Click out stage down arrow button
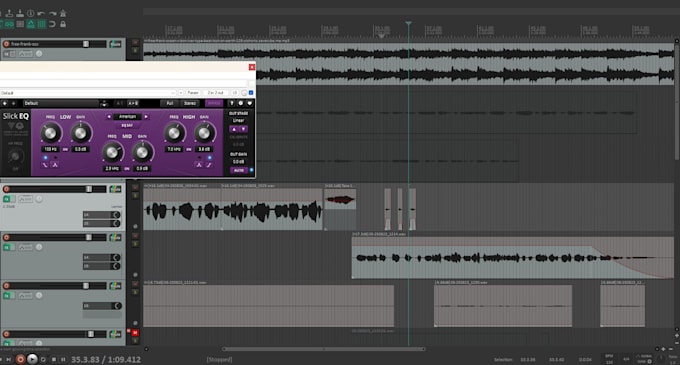Viewport: 680px width, 365px height. point(243,129)
